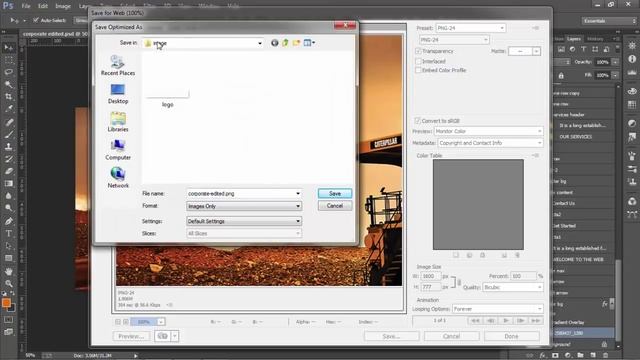Click the Color Table gray area

[478, 204]
